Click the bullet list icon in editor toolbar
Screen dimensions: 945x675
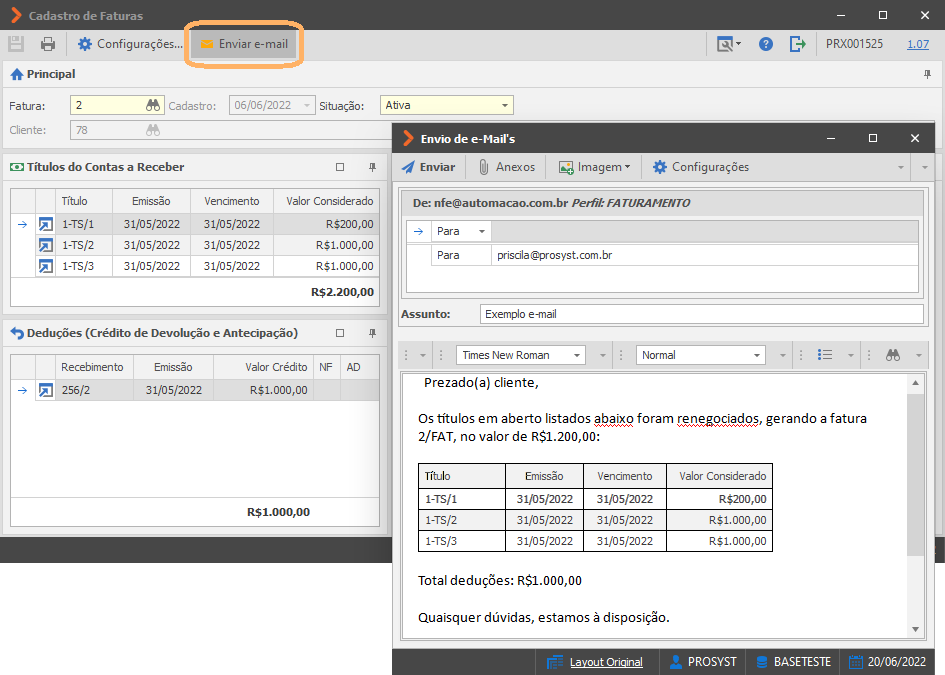[x=825, y=355]
